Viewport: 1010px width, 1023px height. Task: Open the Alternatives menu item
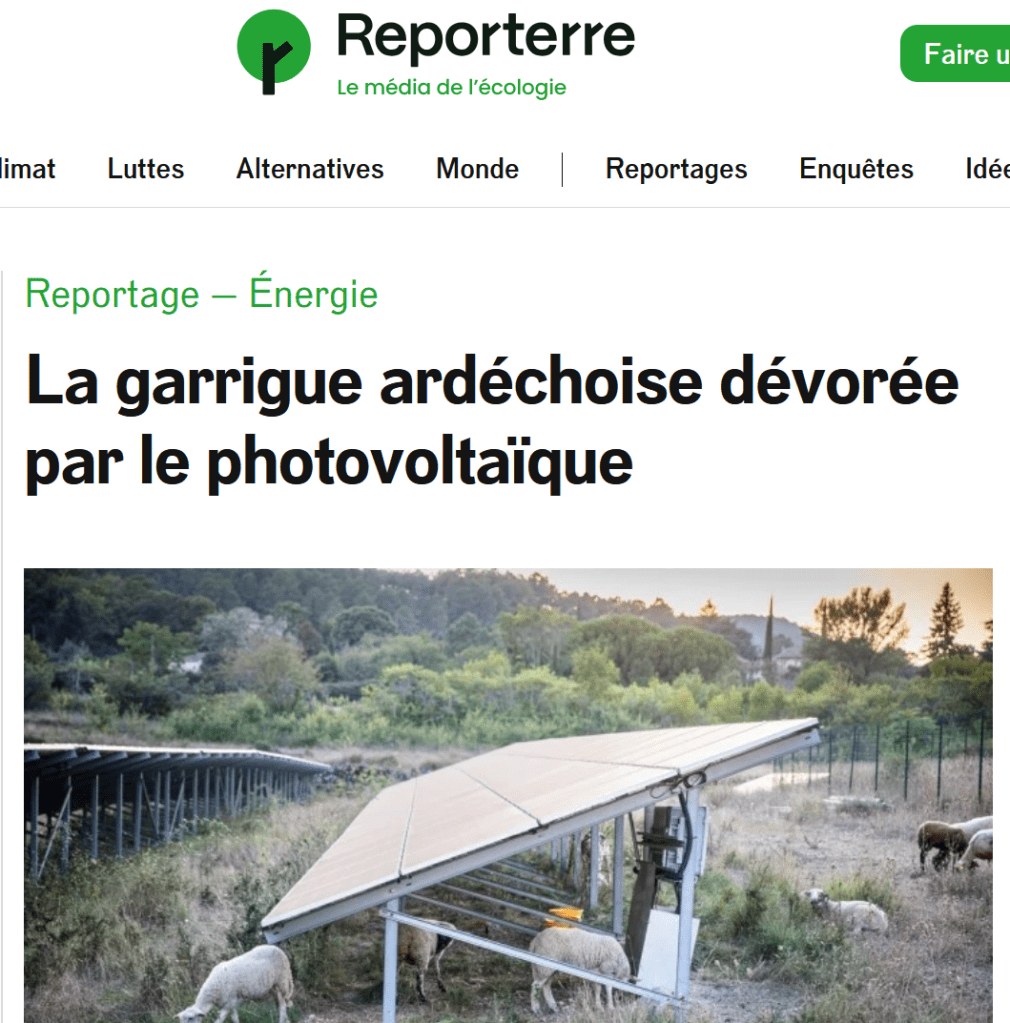coord(310,169)
